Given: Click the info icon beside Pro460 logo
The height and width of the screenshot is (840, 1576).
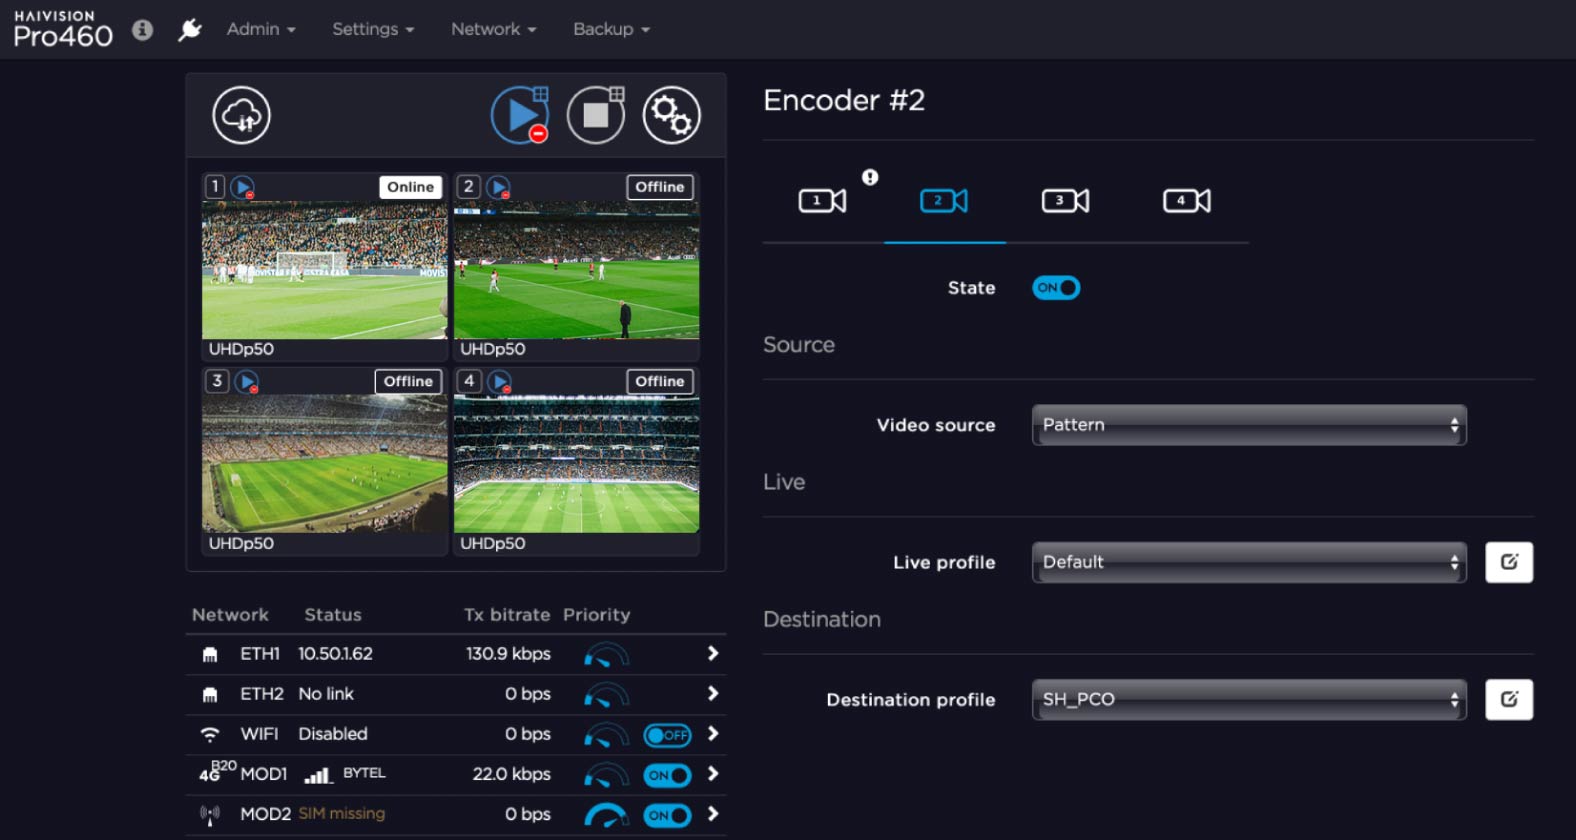Looking at the screenshot, I should coord(143,30).
